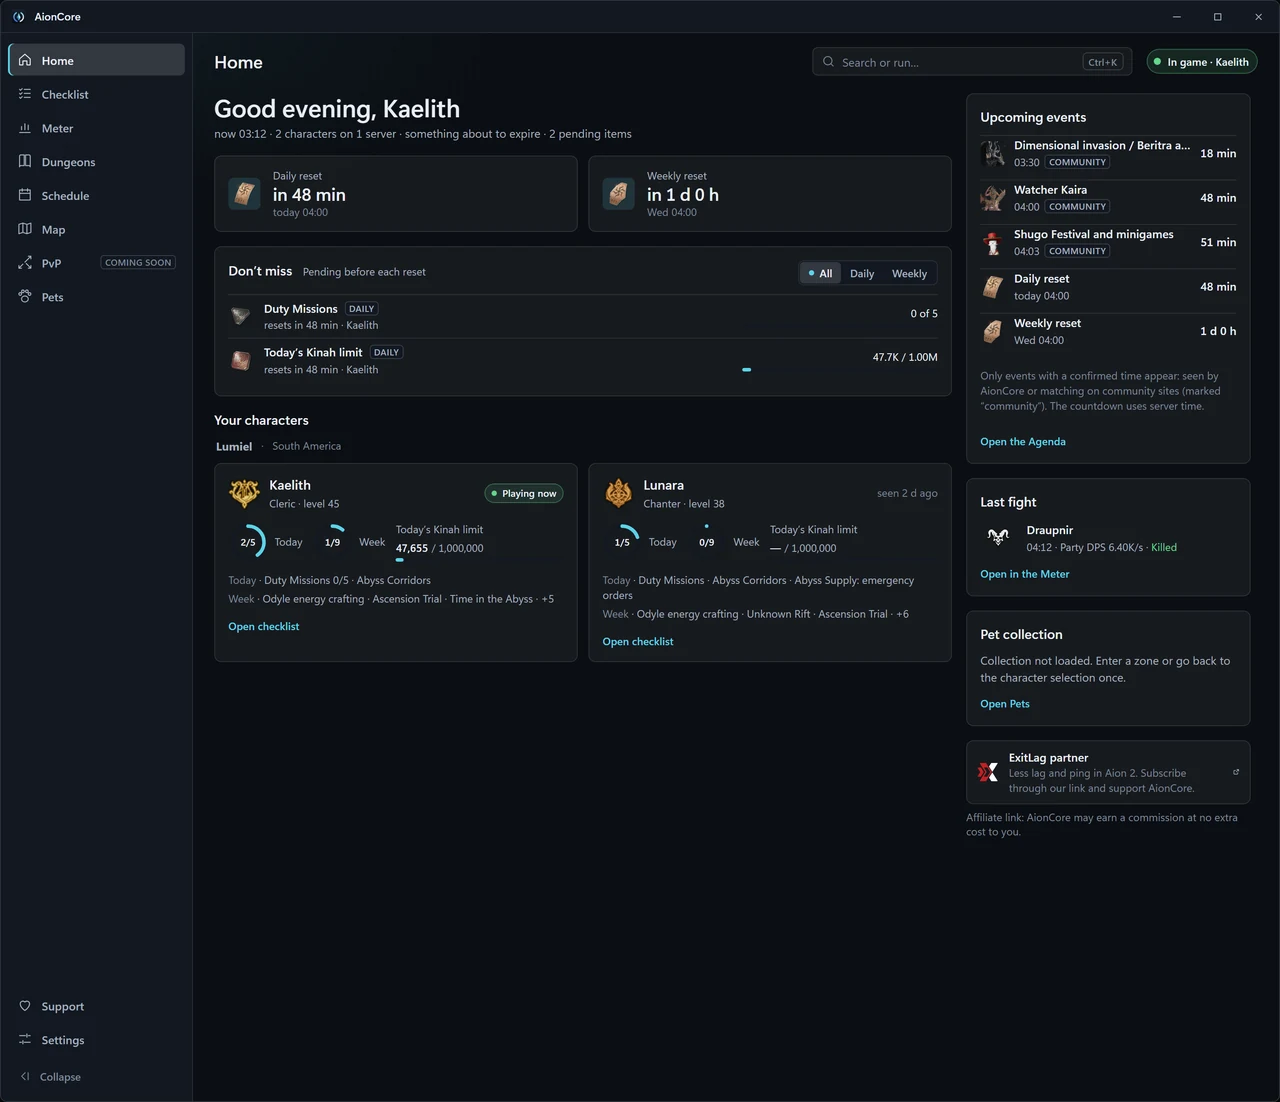Open ExitLag external link icon

pyautogui.click(x=1236, y=772)
